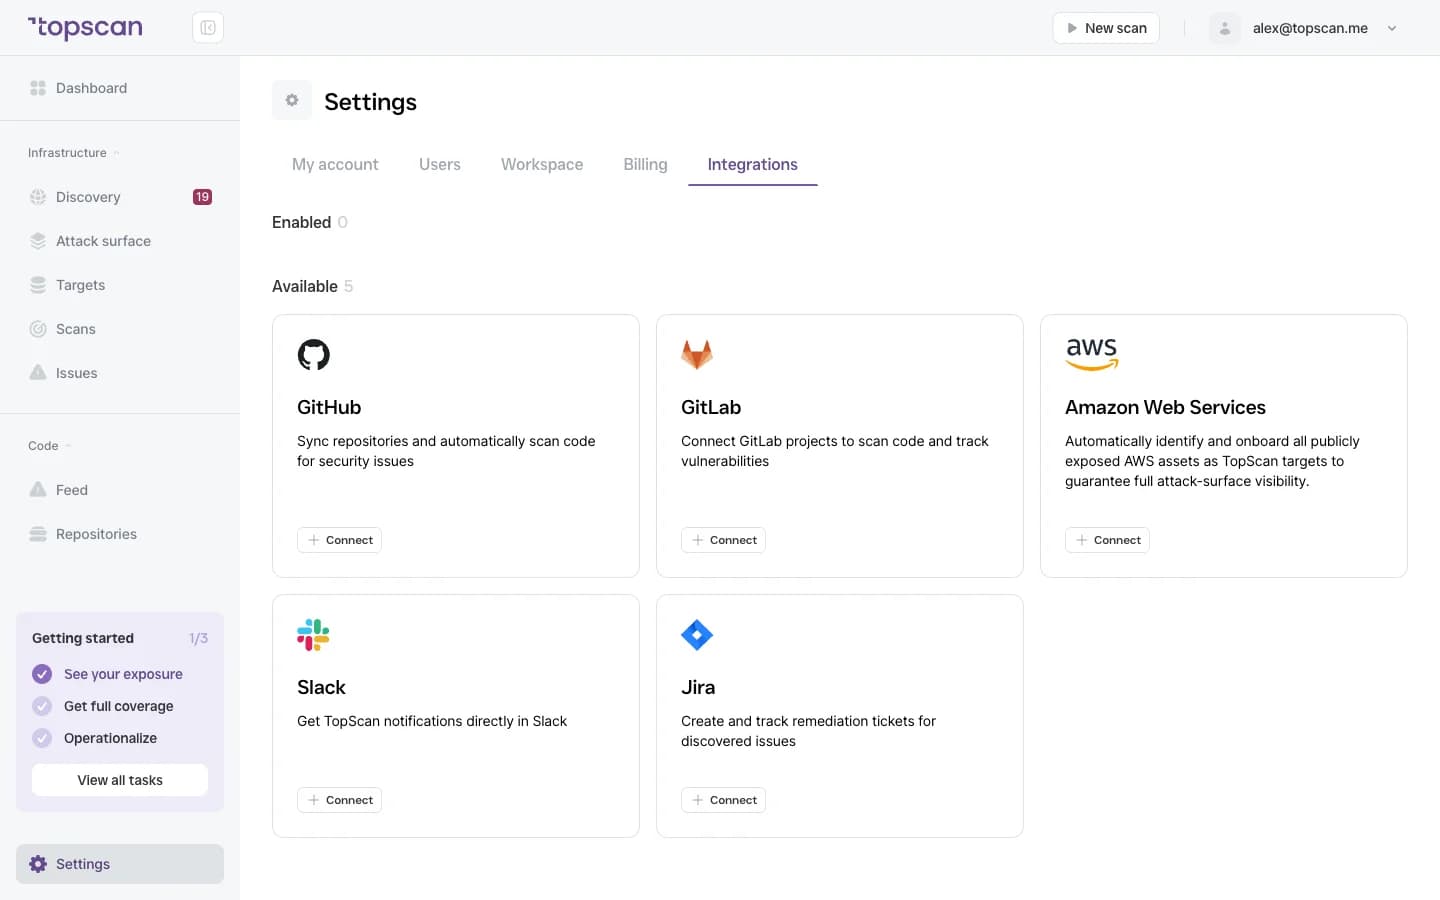Image resolution: width=1440 pixels, height=900 pixels.
Task: Click the topscan logo
Action: pyautogui.click(x=85, y=28)
